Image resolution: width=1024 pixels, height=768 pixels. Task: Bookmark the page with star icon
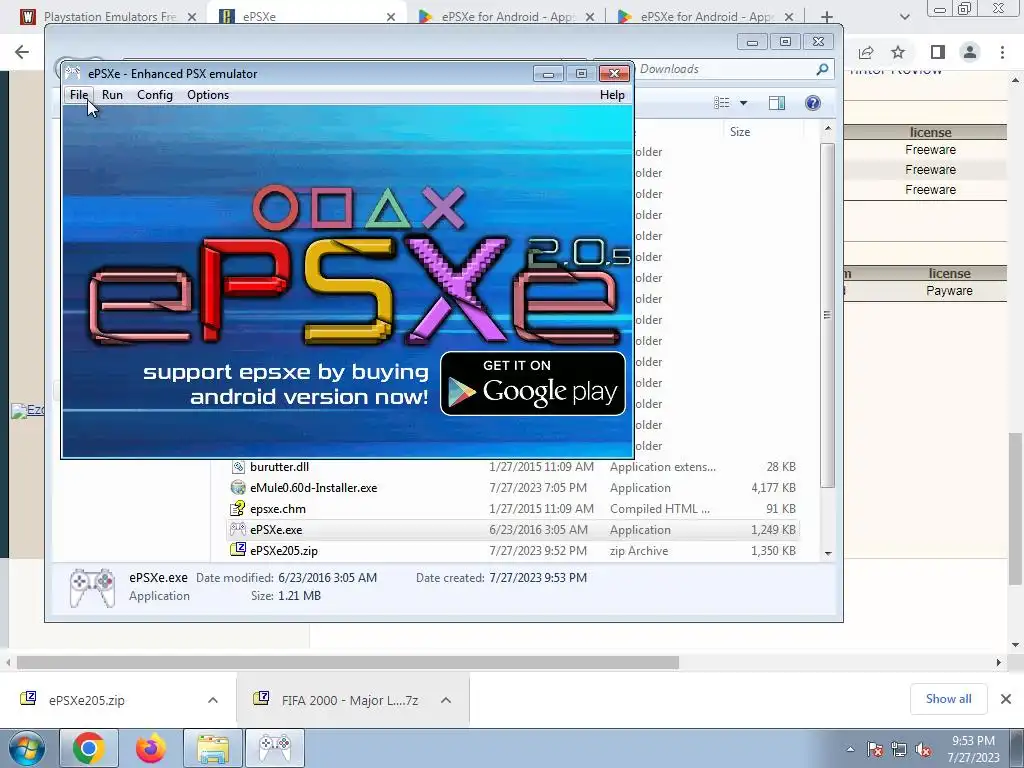click(898, 52)
